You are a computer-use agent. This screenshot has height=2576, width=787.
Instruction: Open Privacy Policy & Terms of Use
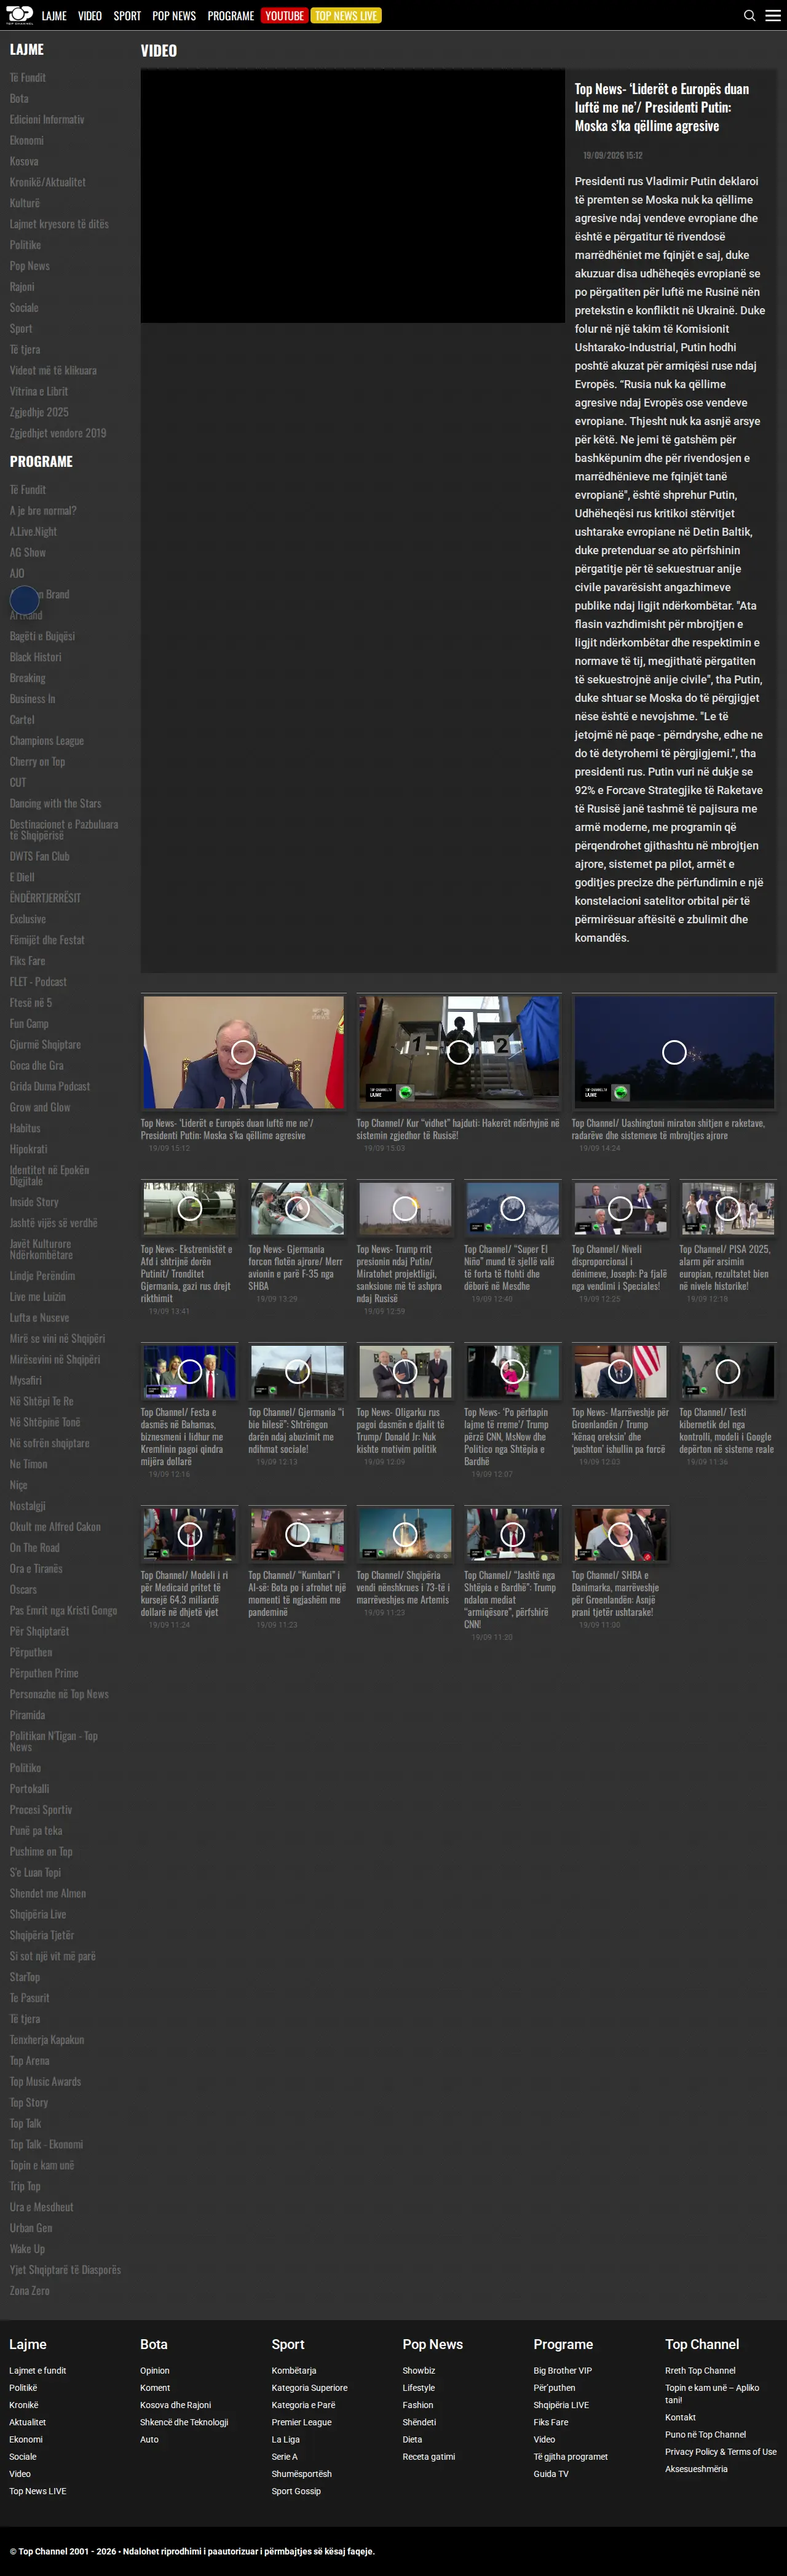[720, 2451]
